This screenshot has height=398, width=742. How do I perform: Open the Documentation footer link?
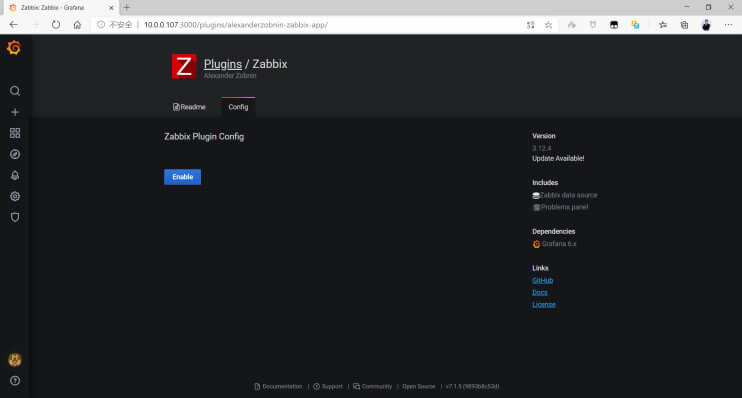click(x=278, y=387)
